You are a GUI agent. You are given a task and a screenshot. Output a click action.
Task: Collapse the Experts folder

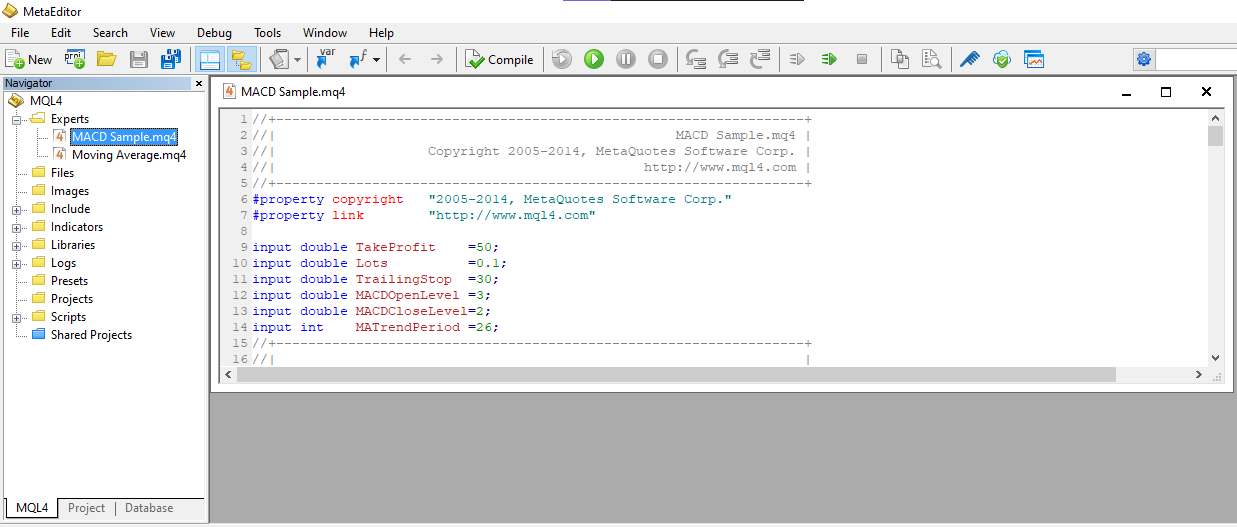(x=17, y=119)
